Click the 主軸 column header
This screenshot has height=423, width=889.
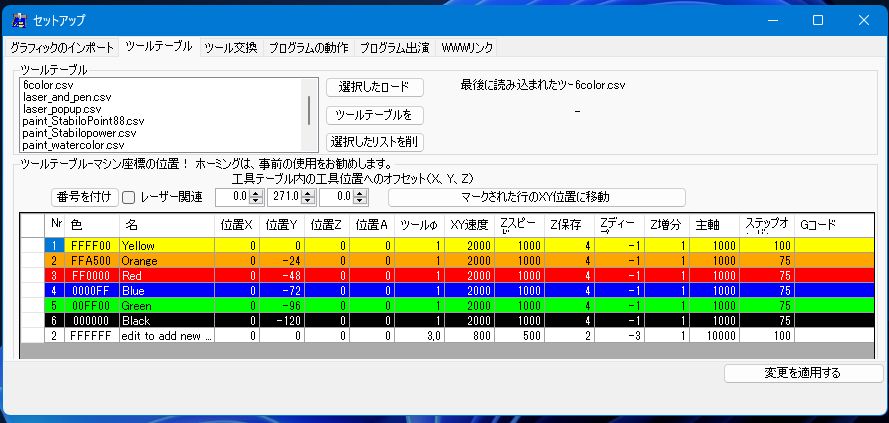point(715,225)
